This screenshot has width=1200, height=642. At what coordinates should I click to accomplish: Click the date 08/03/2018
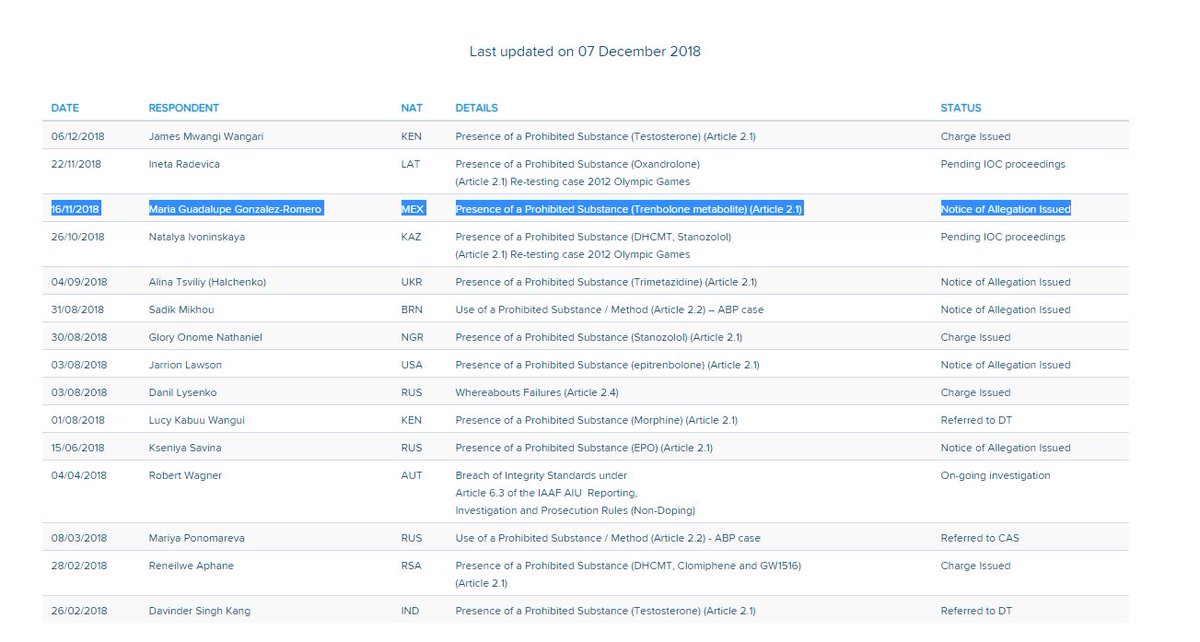(79, 538)
